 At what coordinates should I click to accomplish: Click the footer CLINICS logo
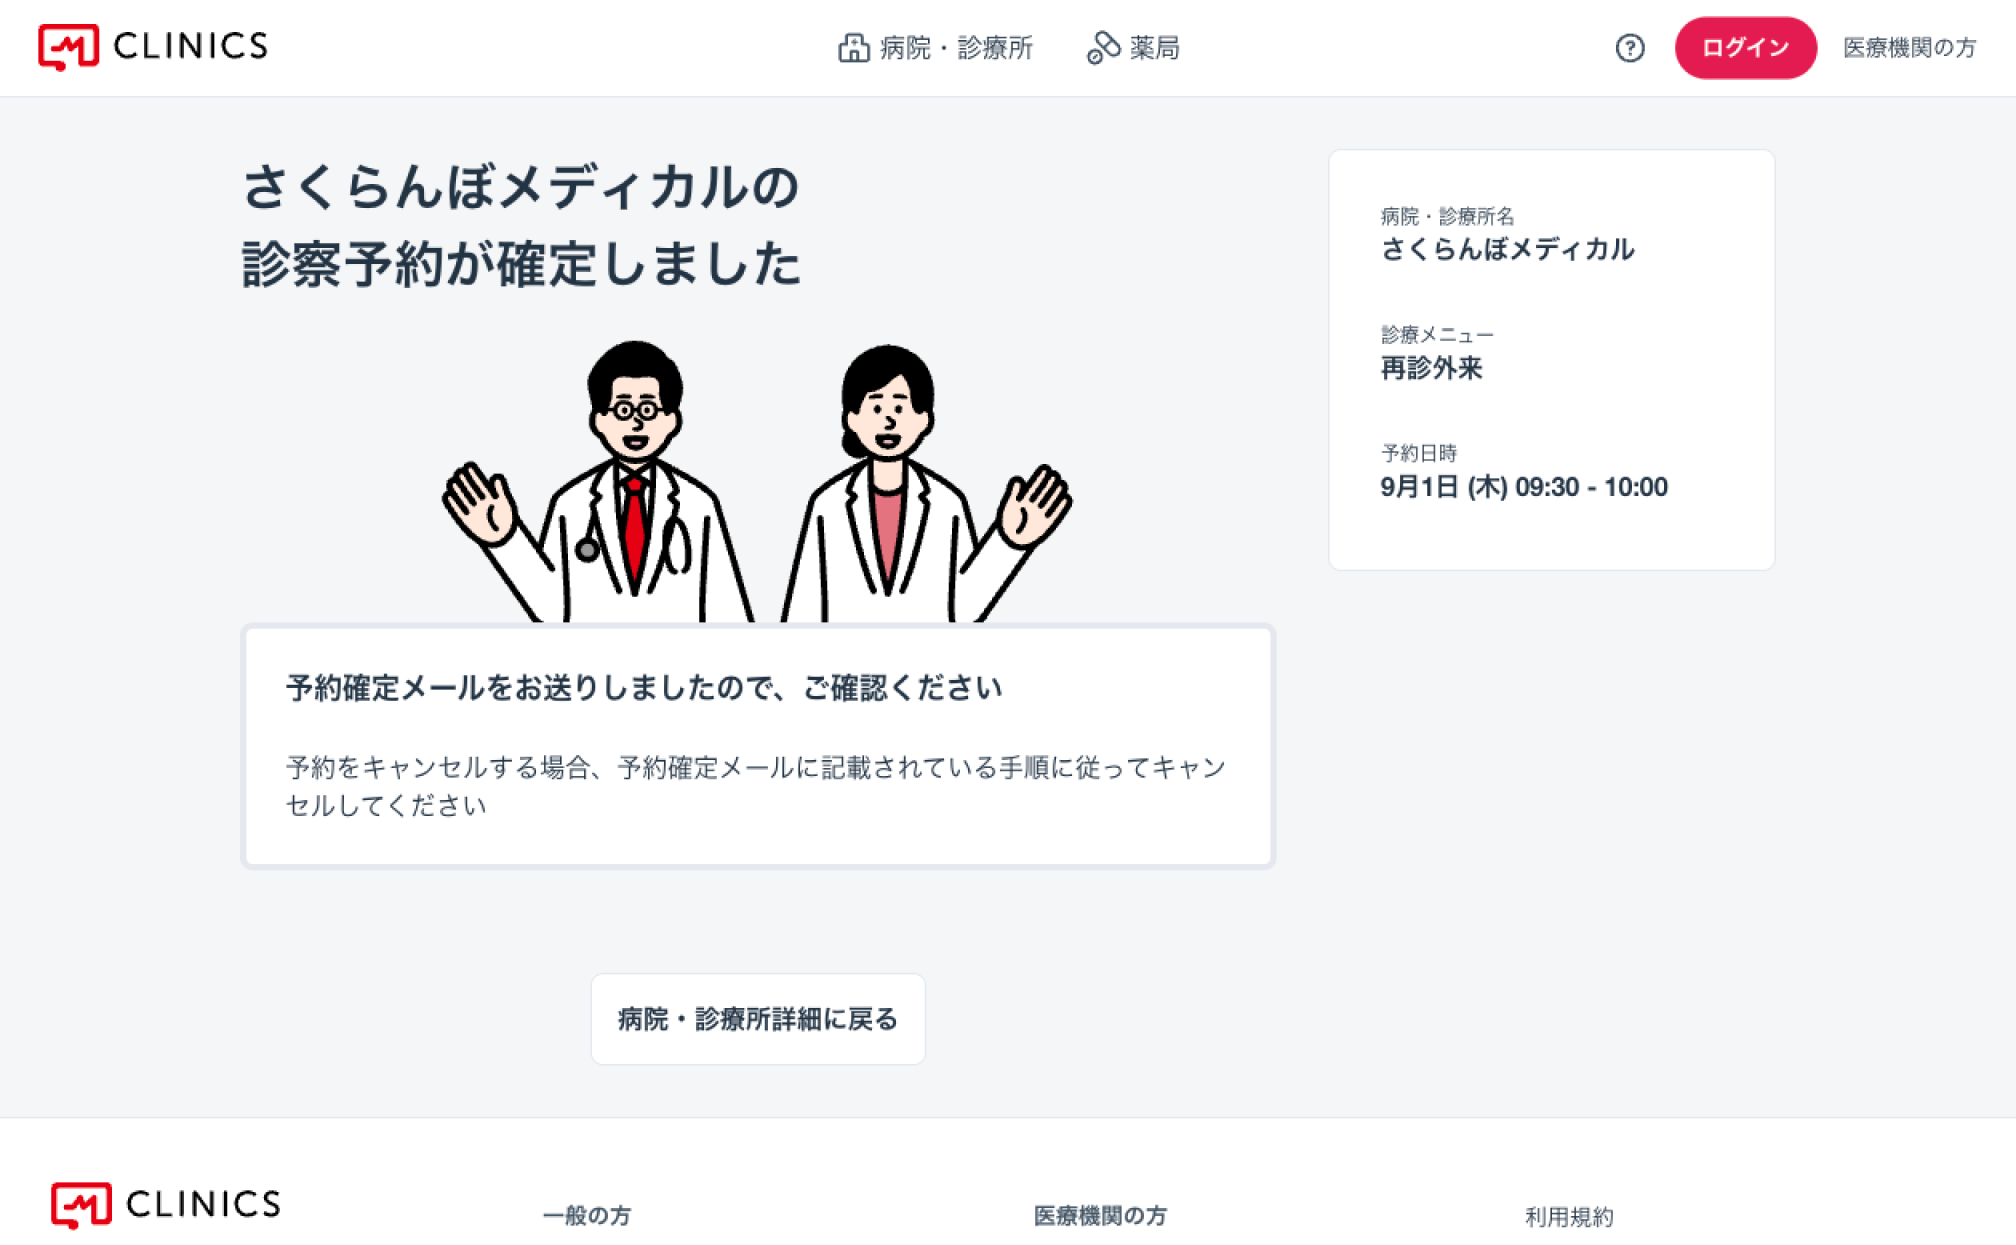pyautogui.click(x=166, y=1204)
